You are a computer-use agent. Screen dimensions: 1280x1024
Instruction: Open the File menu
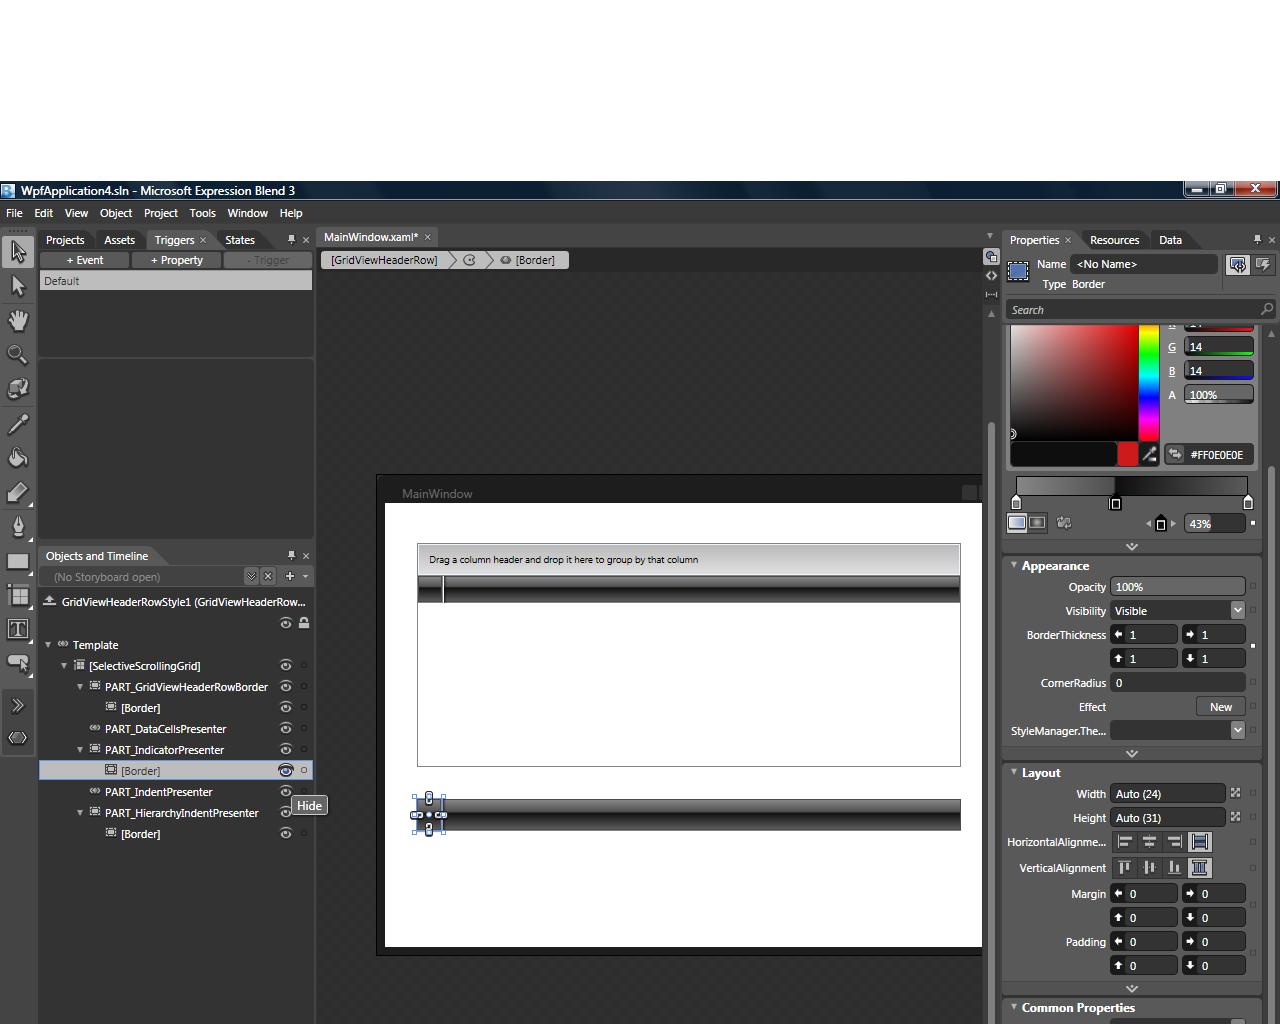pos(14,213)
